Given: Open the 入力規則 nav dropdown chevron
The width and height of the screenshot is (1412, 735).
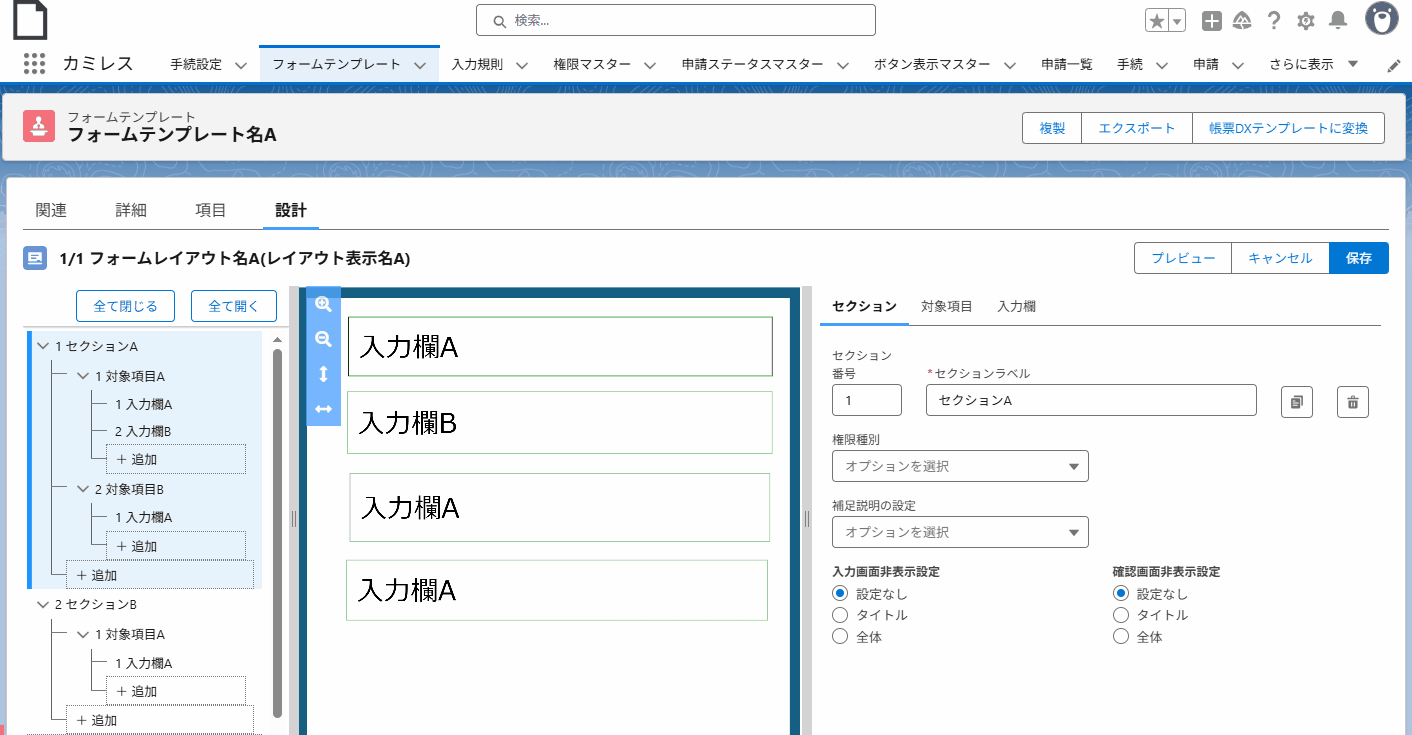Looking at the screenshot, I should click(x=522, y=65).
